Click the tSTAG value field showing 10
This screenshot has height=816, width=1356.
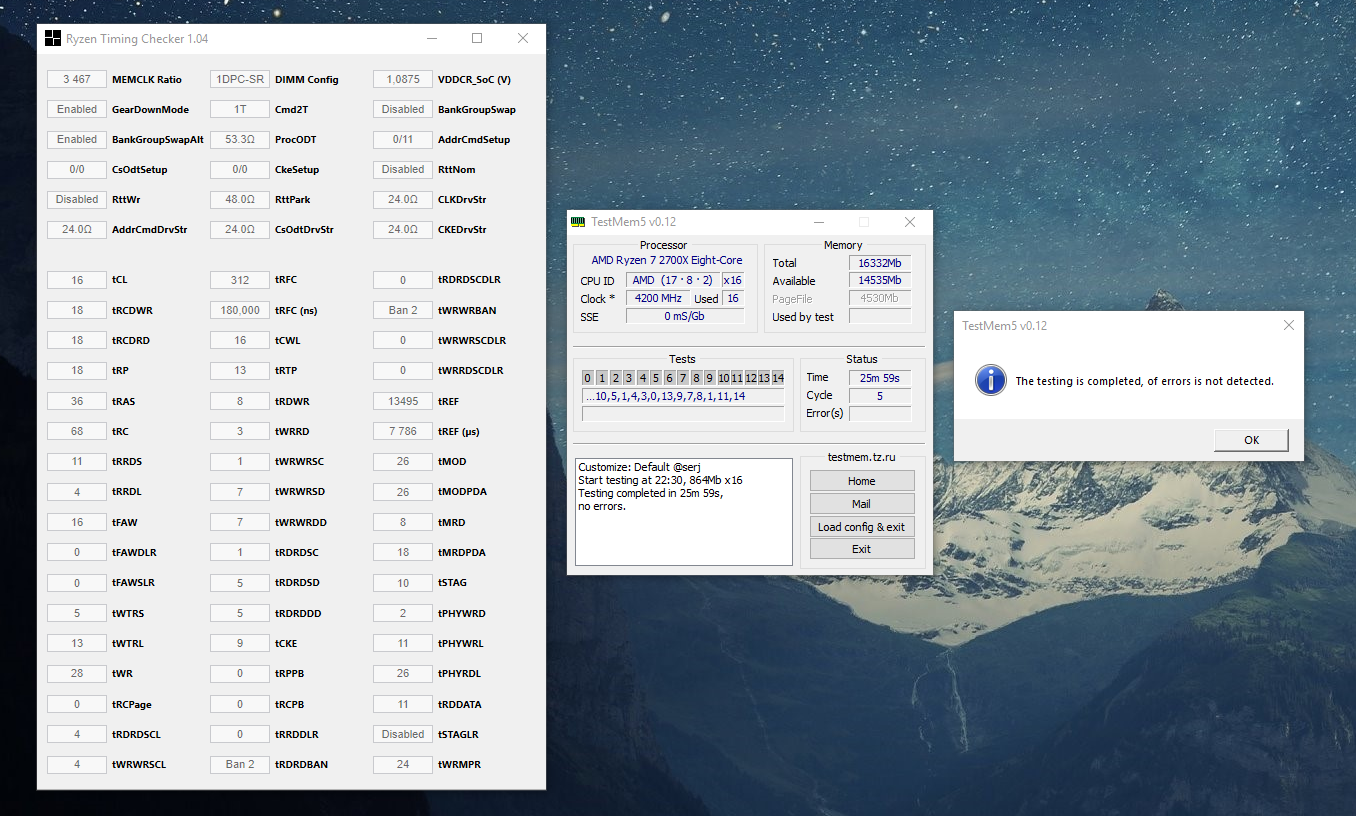tap(403, 583)
